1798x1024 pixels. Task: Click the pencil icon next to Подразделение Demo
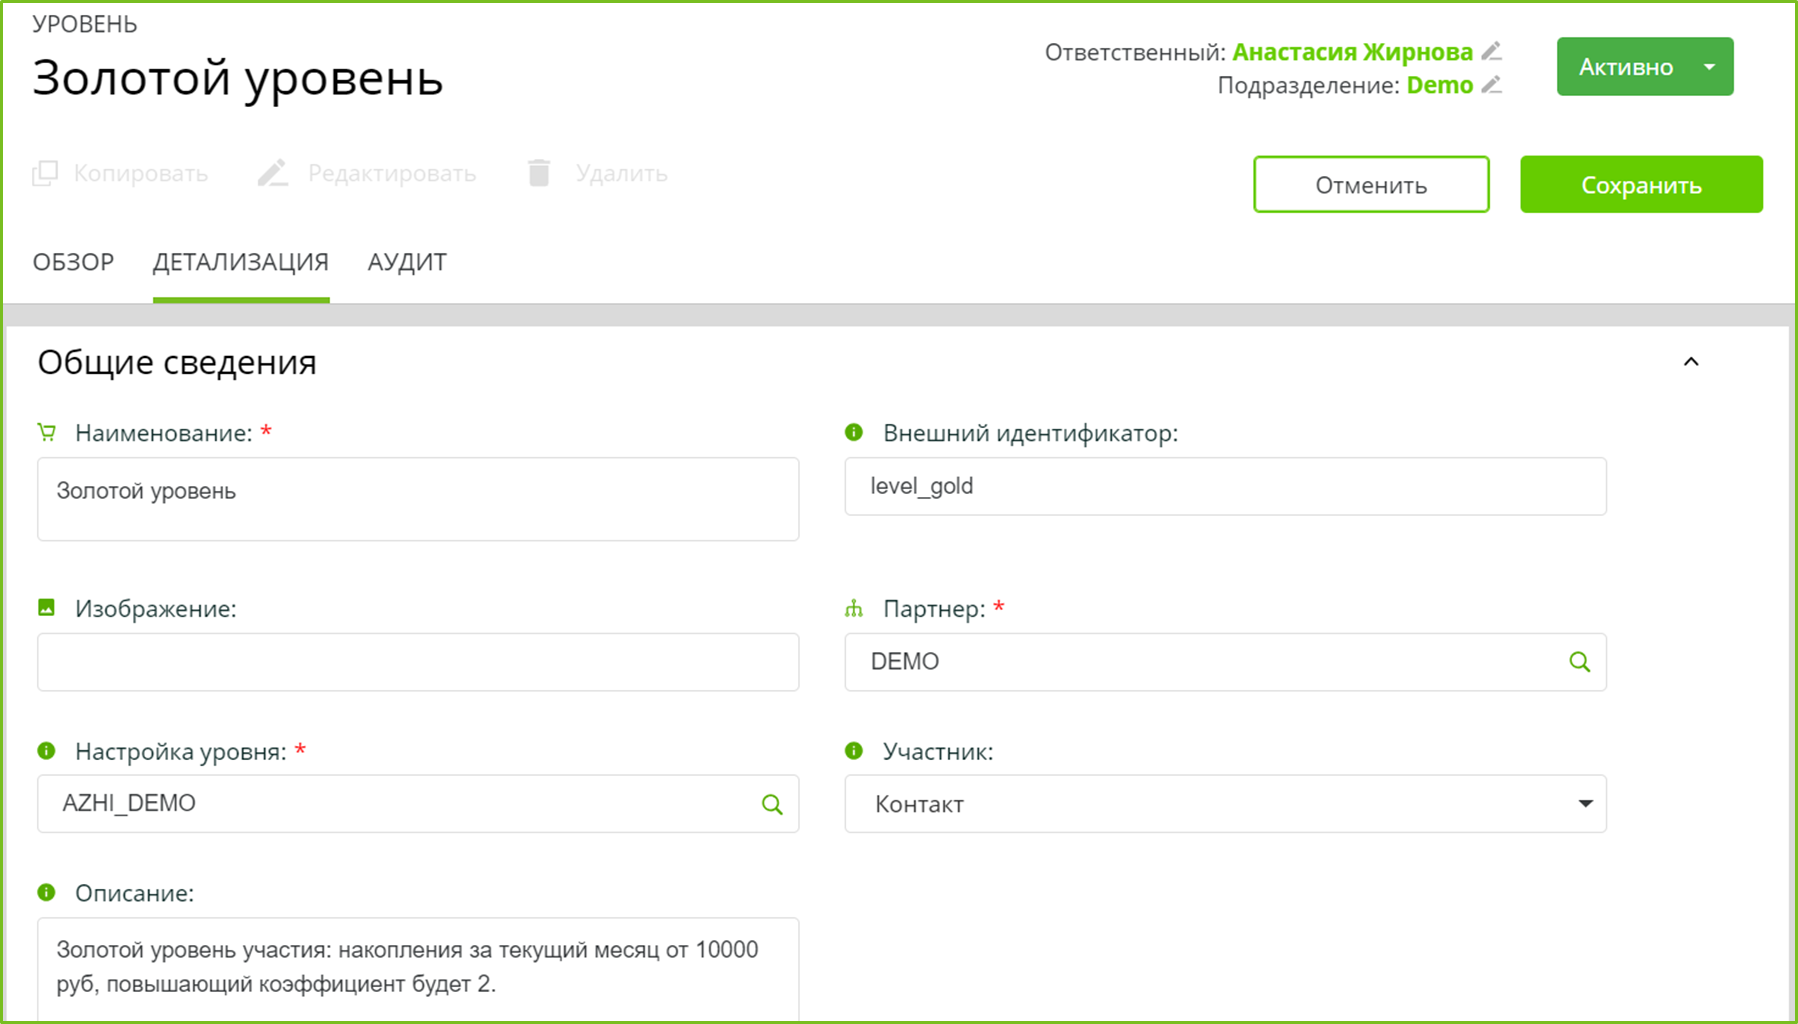[1491, 85]
